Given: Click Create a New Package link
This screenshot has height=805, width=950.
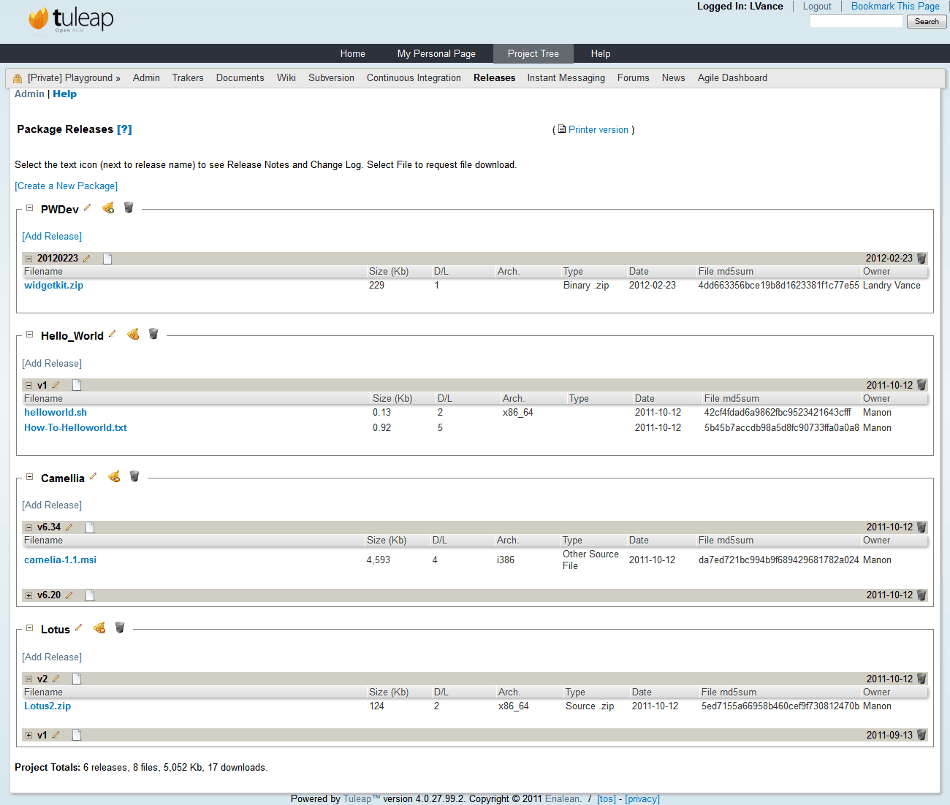Looking at the screenshot, I should click(x=65, y=186).
